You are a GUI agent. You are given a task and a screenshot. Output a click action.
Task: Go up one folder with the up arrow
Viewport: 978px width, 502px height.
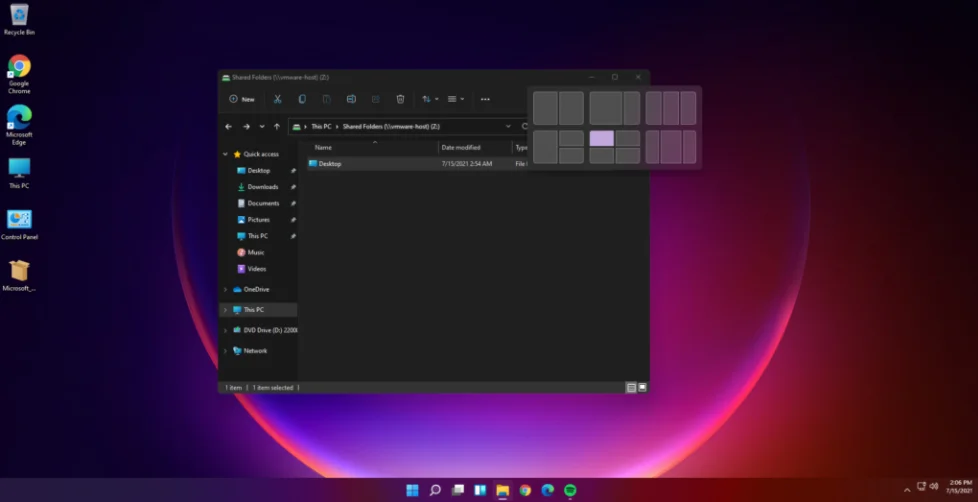[277, 127]
